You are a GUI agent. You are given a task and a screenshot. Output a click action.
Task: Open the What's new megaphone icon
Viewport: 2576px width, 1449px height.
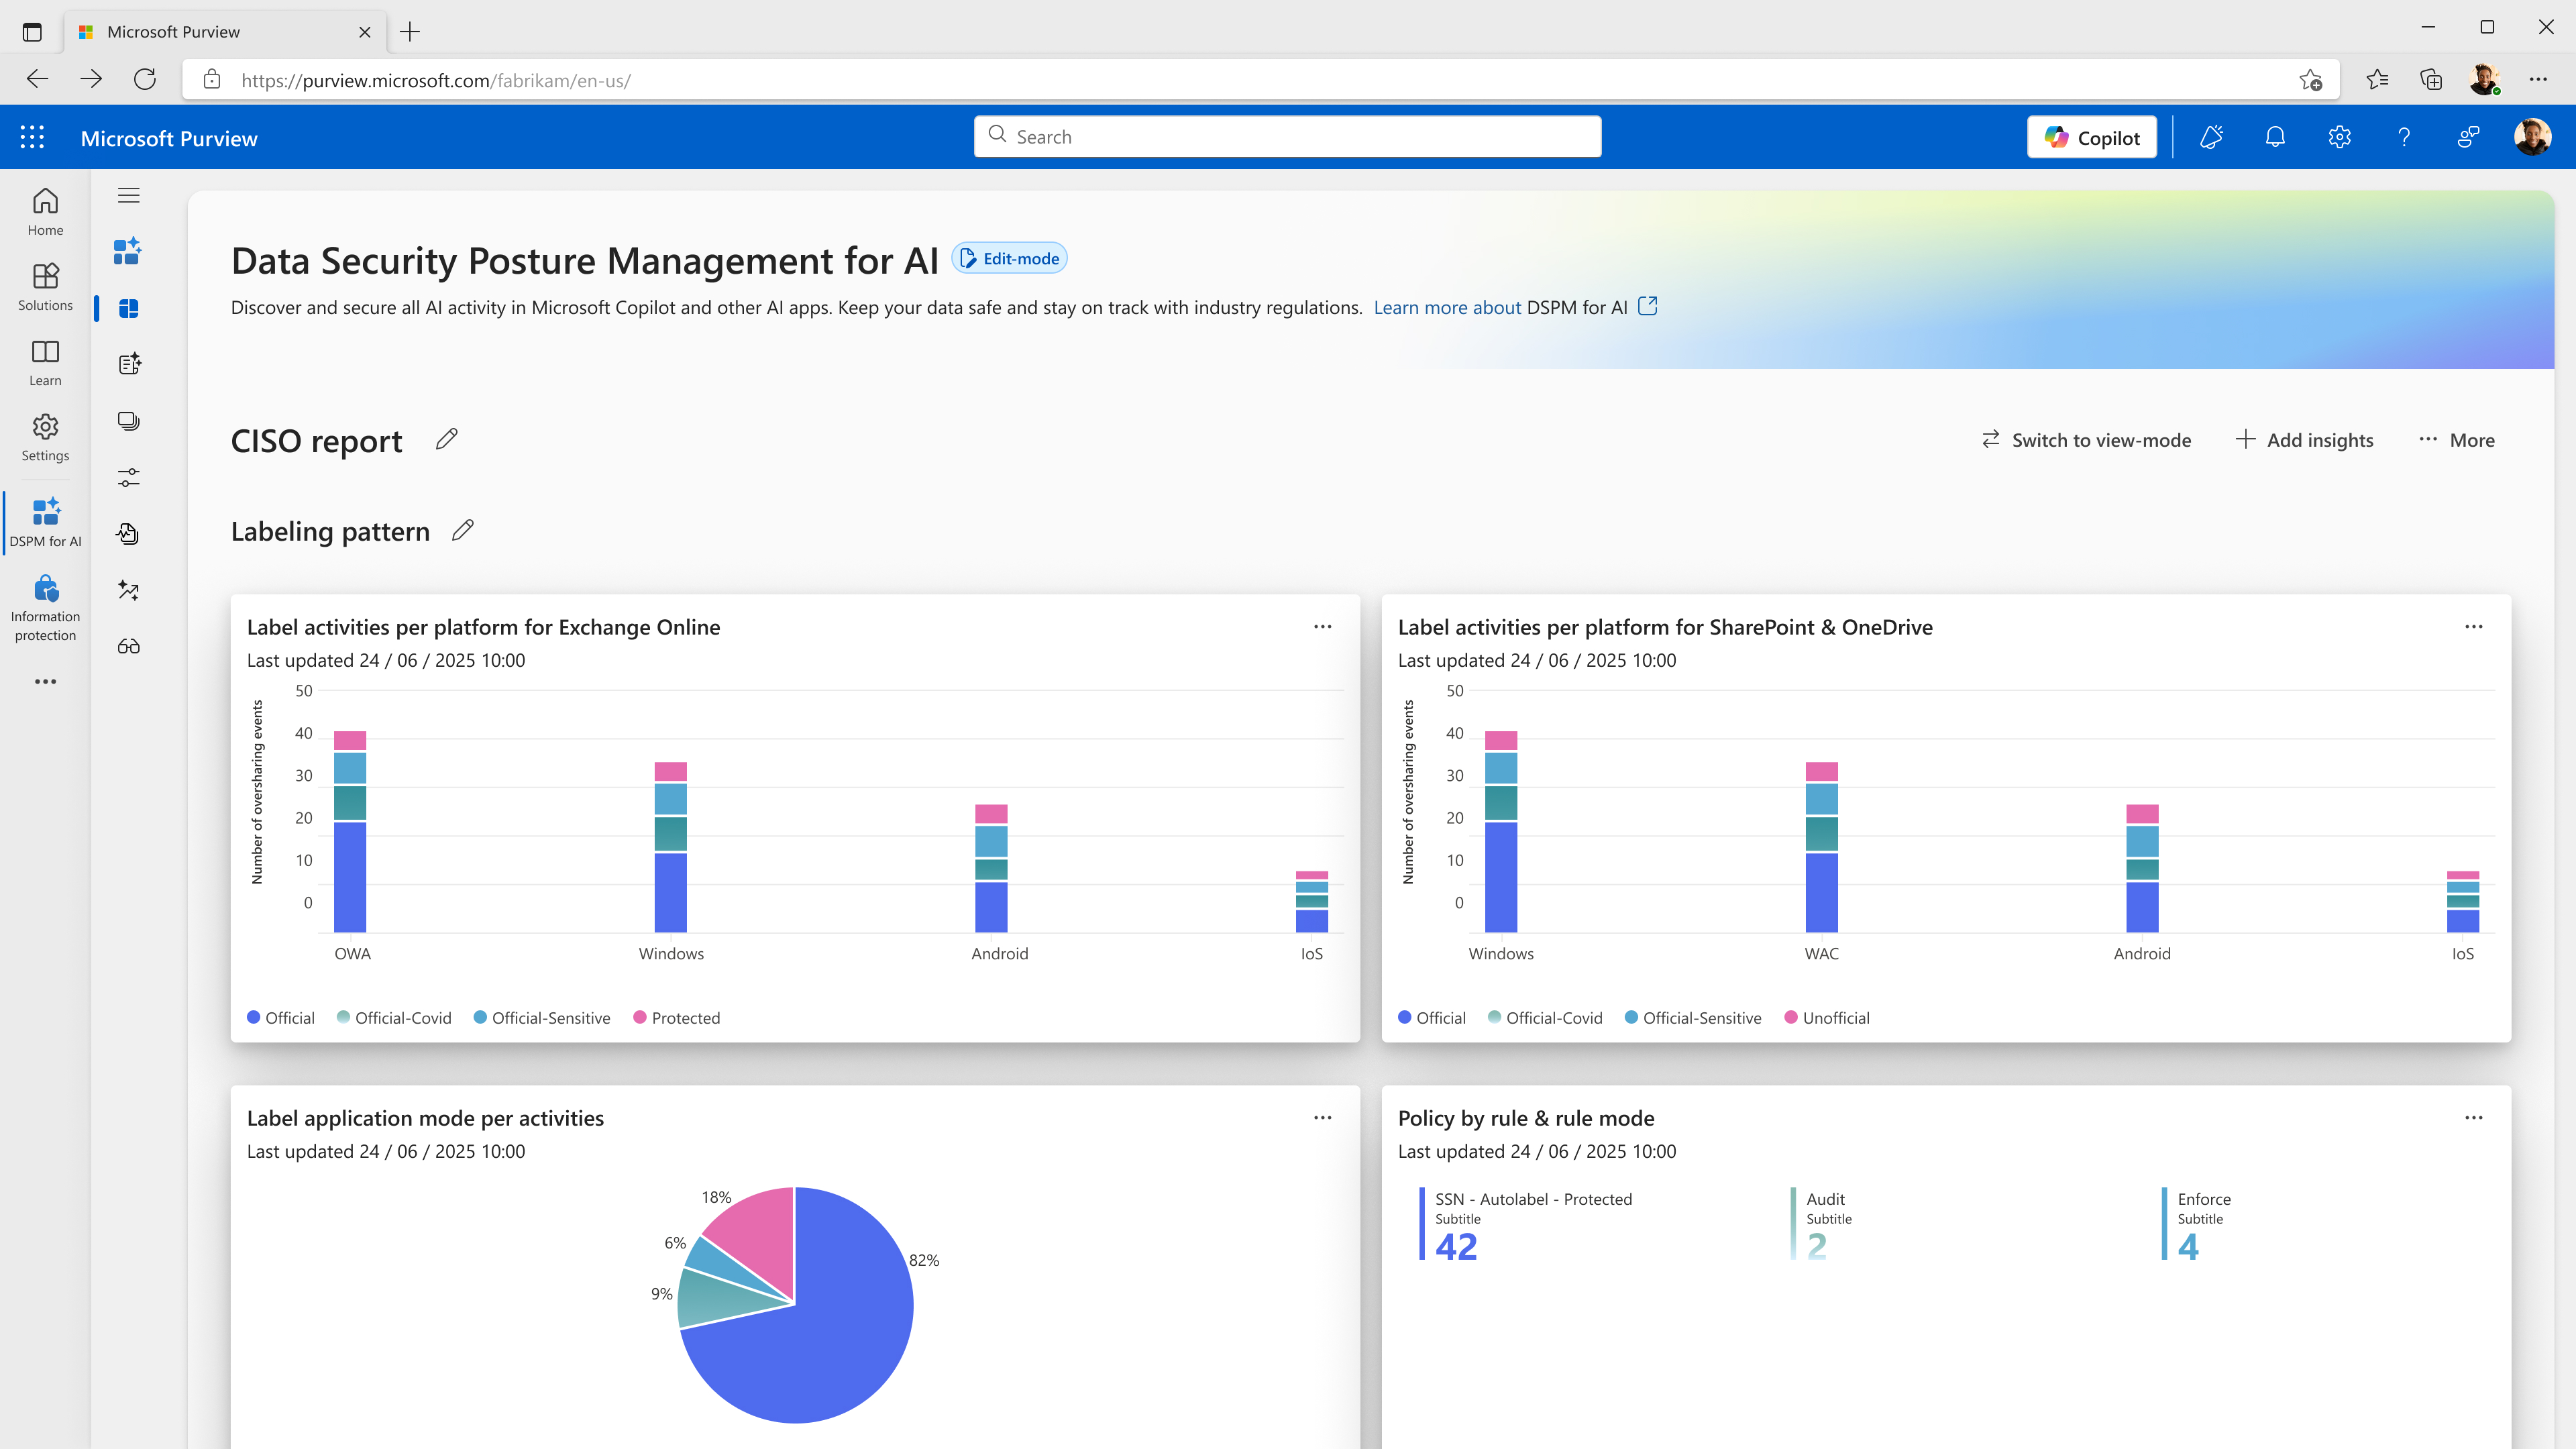pos(2211,137)
